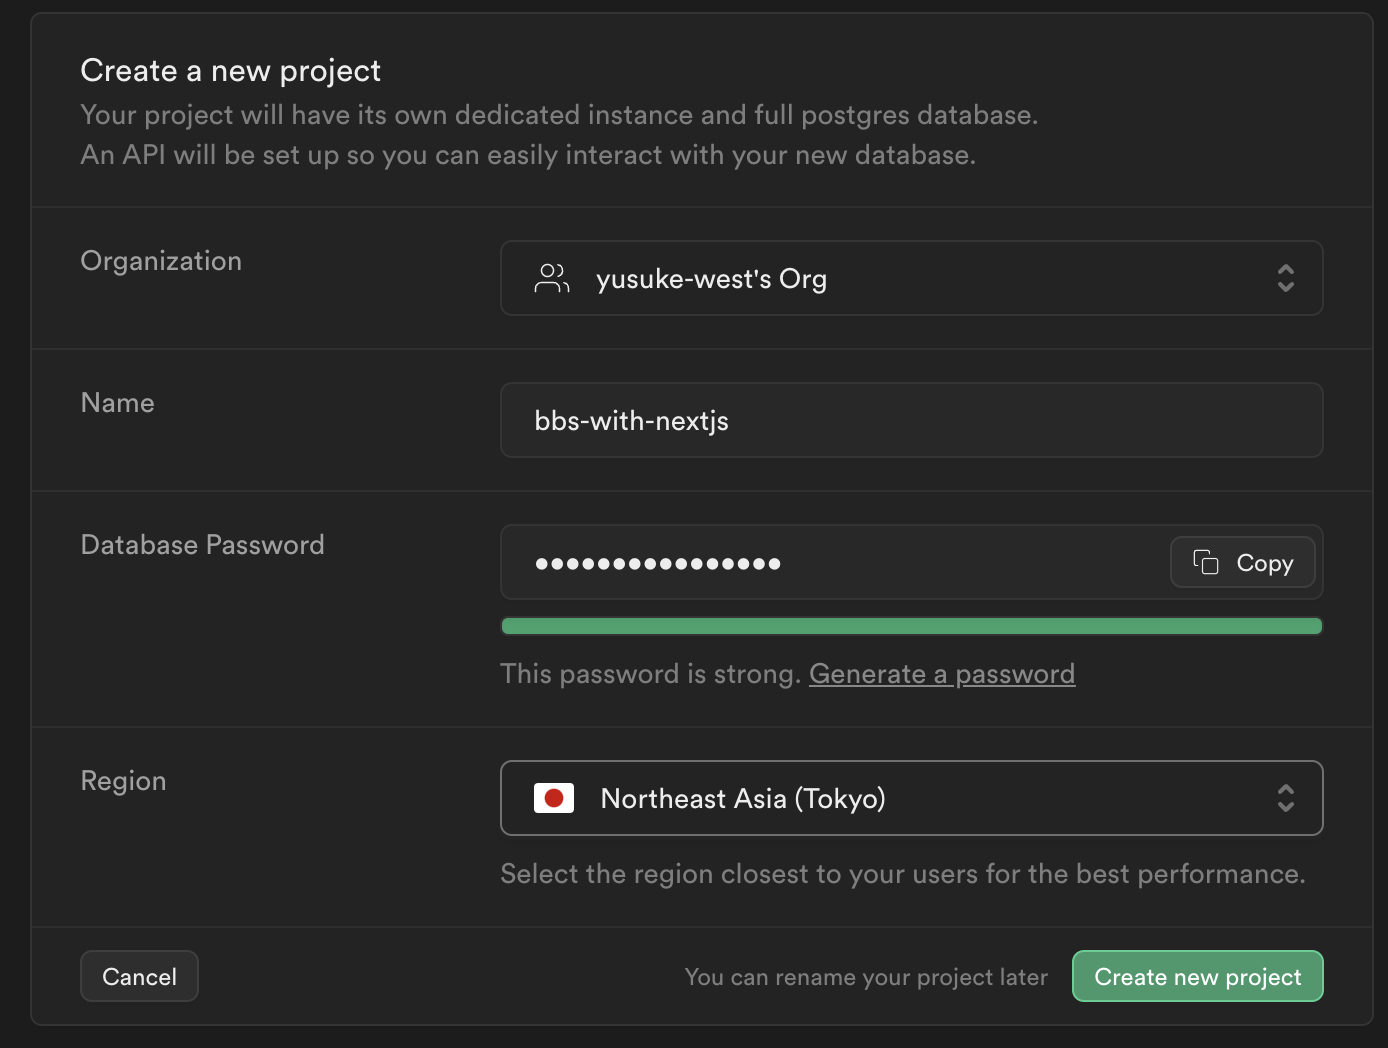
Task: Open the Organization dropdown
Action: point(911,278)
